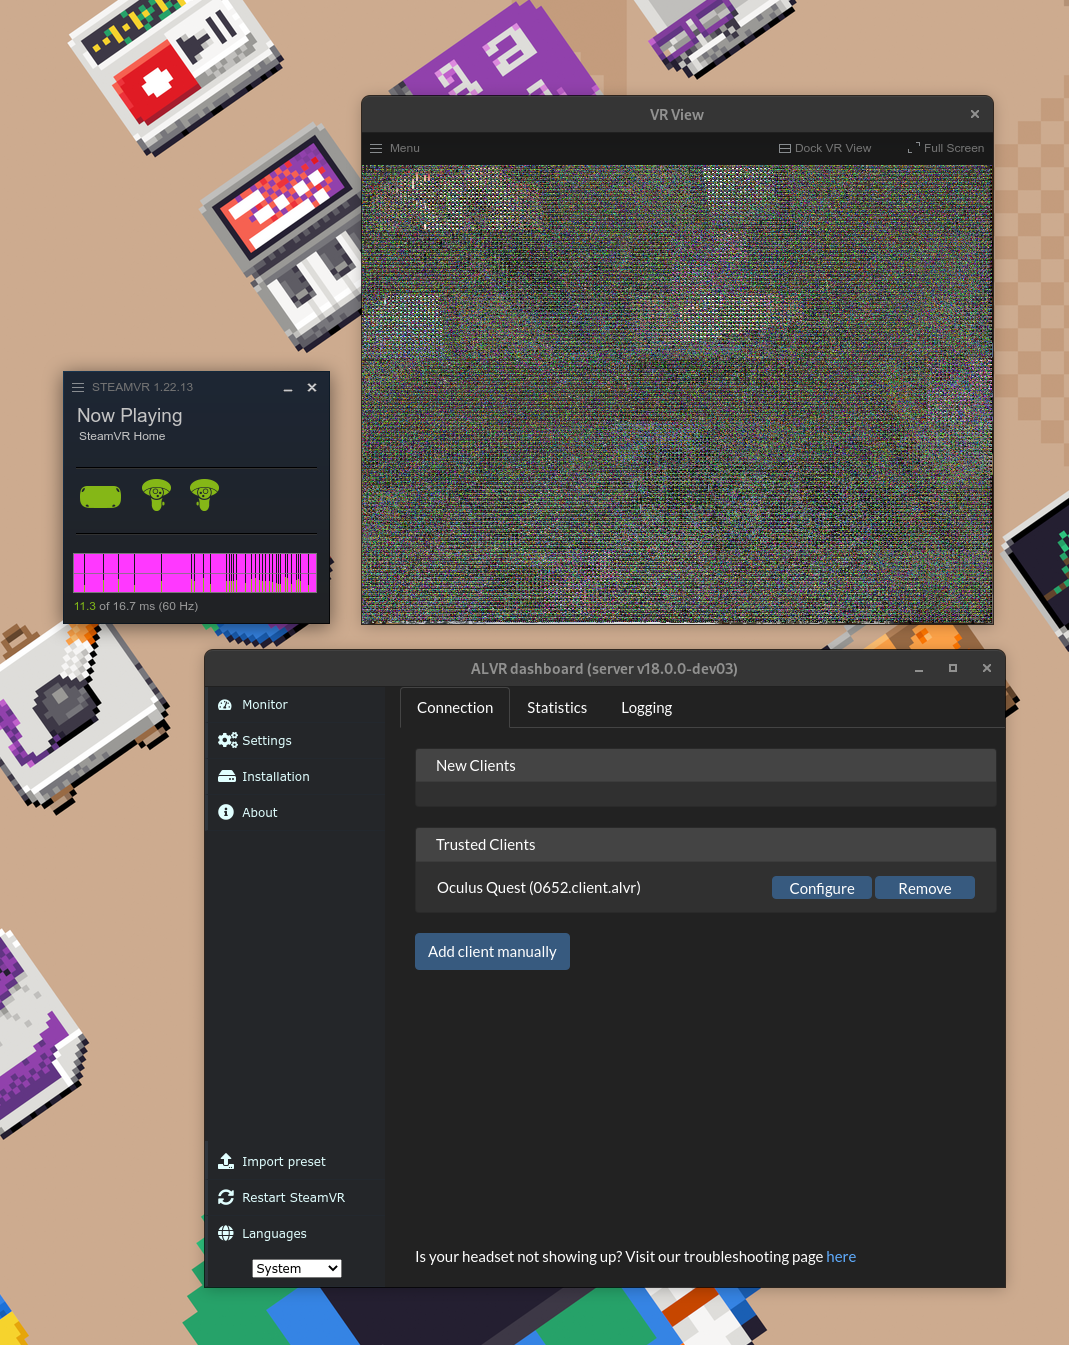Screen dimensions: 1069x1345
Task: Click the headset status icon in SteamVR
Action: click(x=100, y=495)
